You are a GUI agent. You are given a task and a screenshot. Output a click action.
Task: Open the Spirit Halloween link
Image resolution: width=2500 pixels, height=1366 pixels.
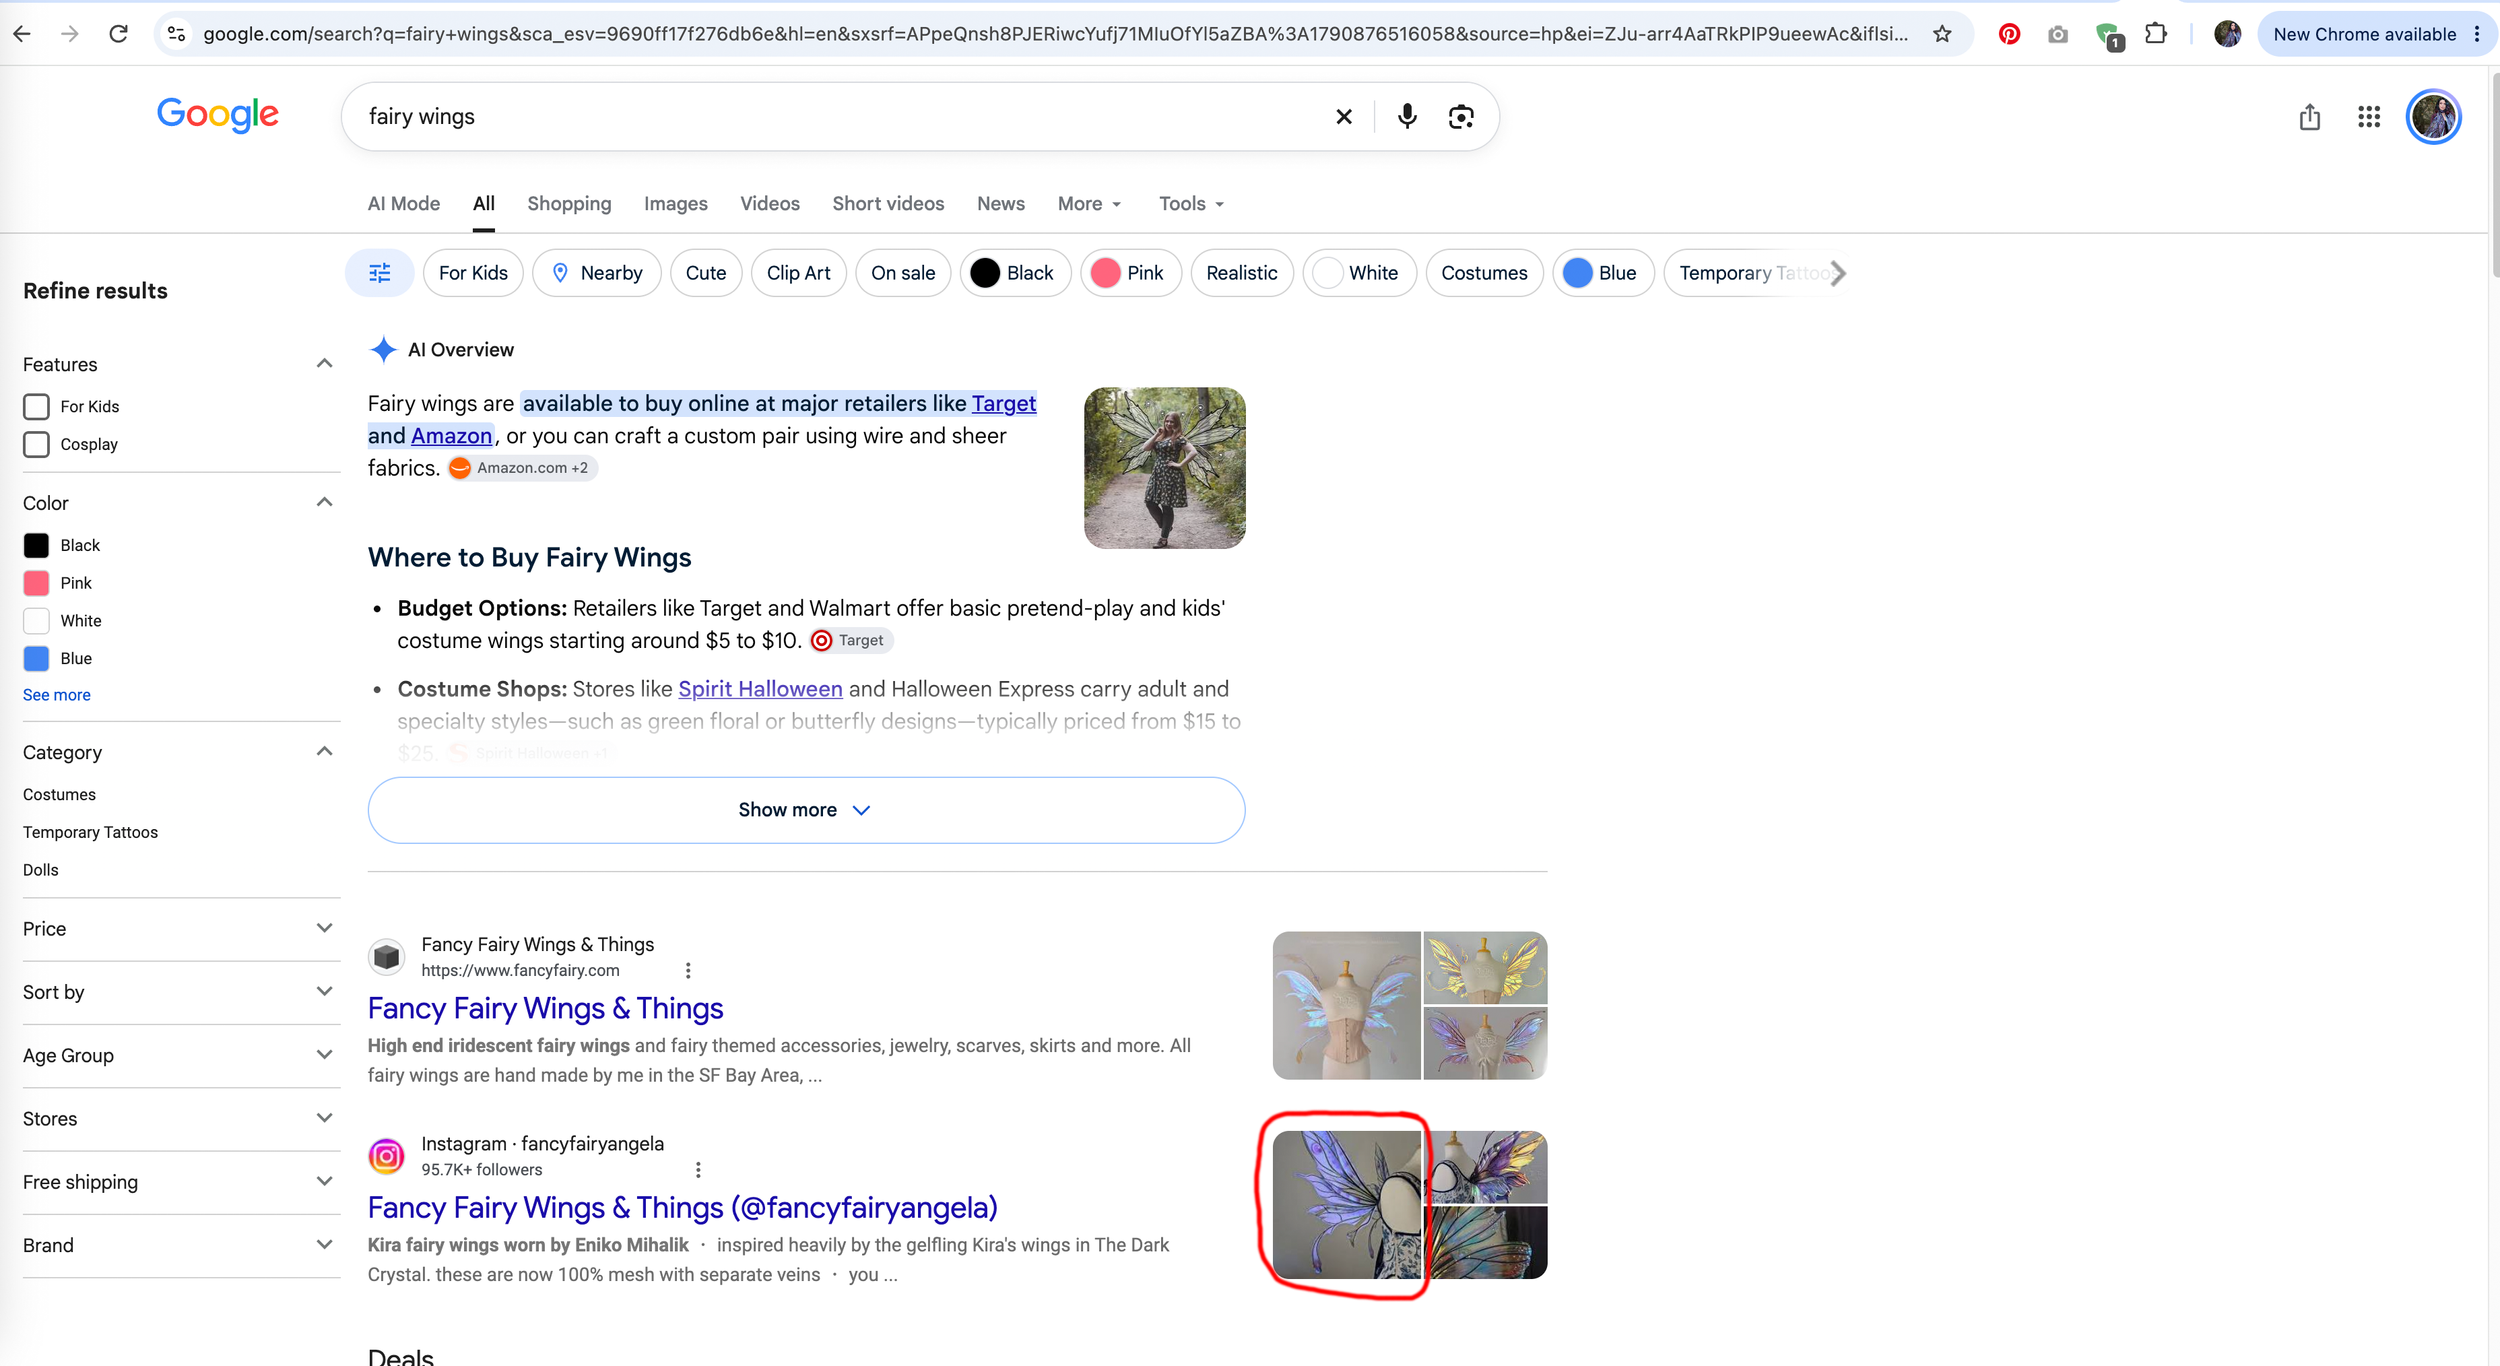[x=760, y=689]
